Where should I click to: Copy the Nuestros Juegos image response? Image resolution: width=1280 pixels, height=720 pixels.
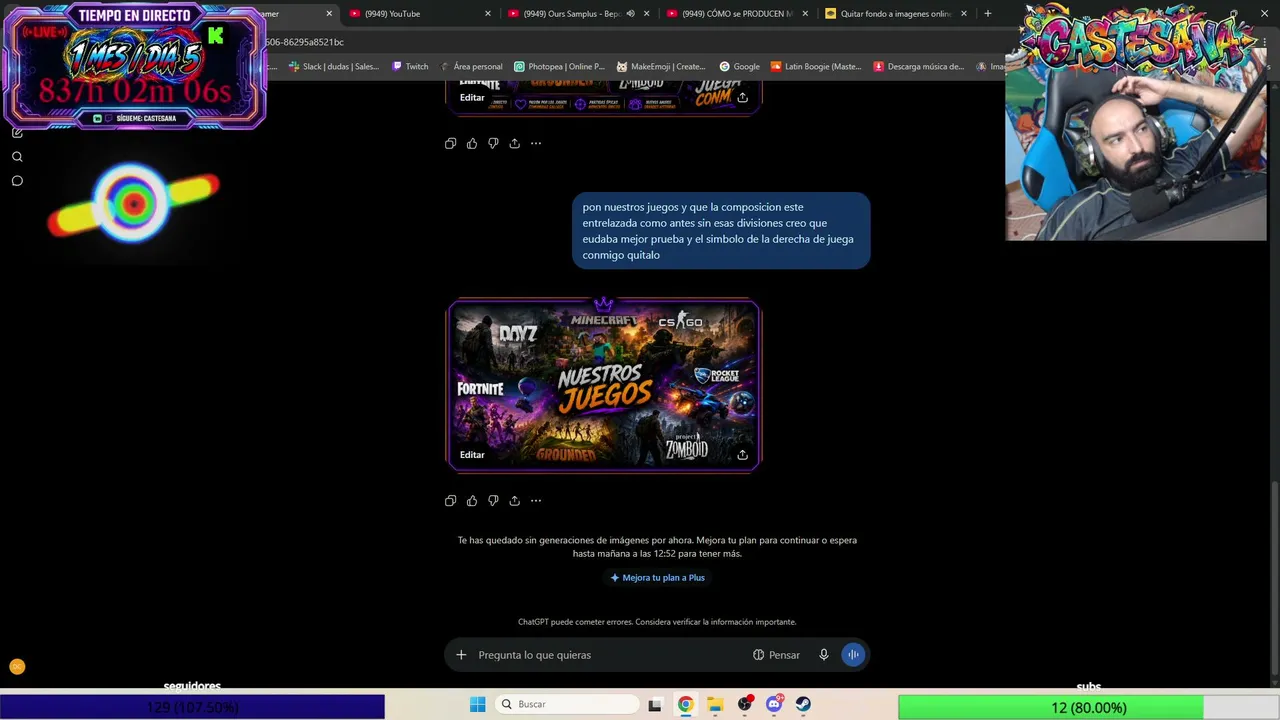(x=450, y=500)
